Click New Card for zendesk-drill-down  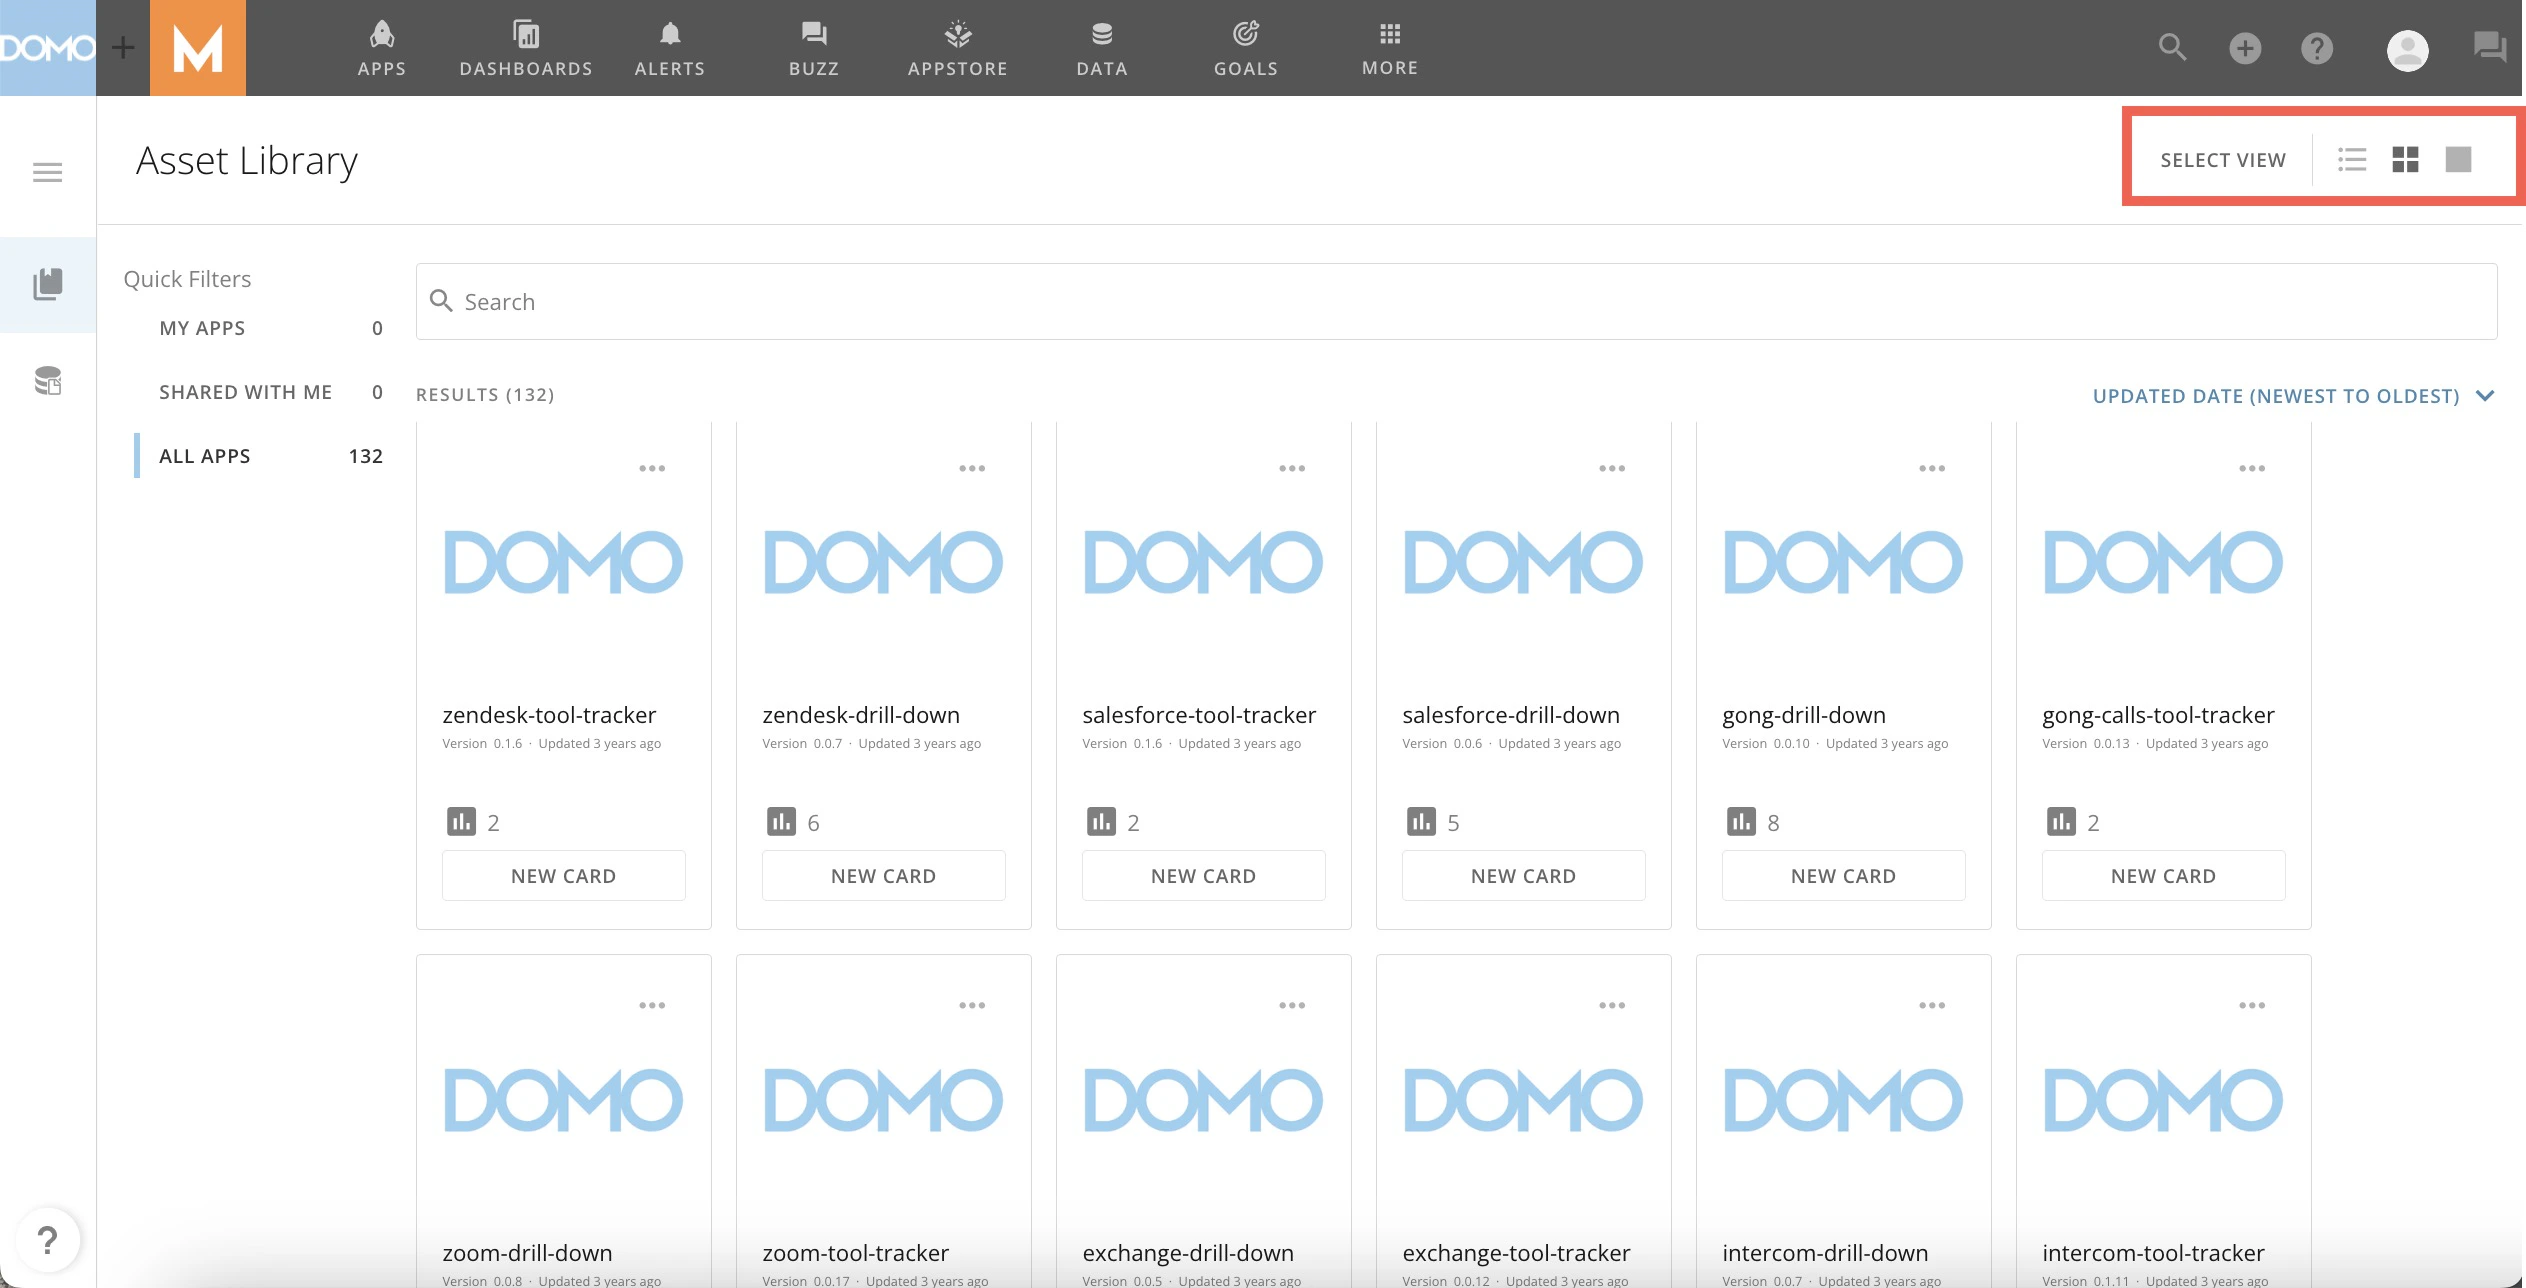[884, 876]
